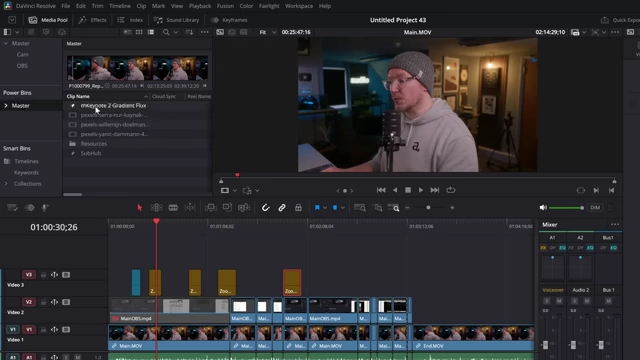Expand Master under Power Bins
The width and height of the screenshot is (640, 360).
tap(6, 106)
